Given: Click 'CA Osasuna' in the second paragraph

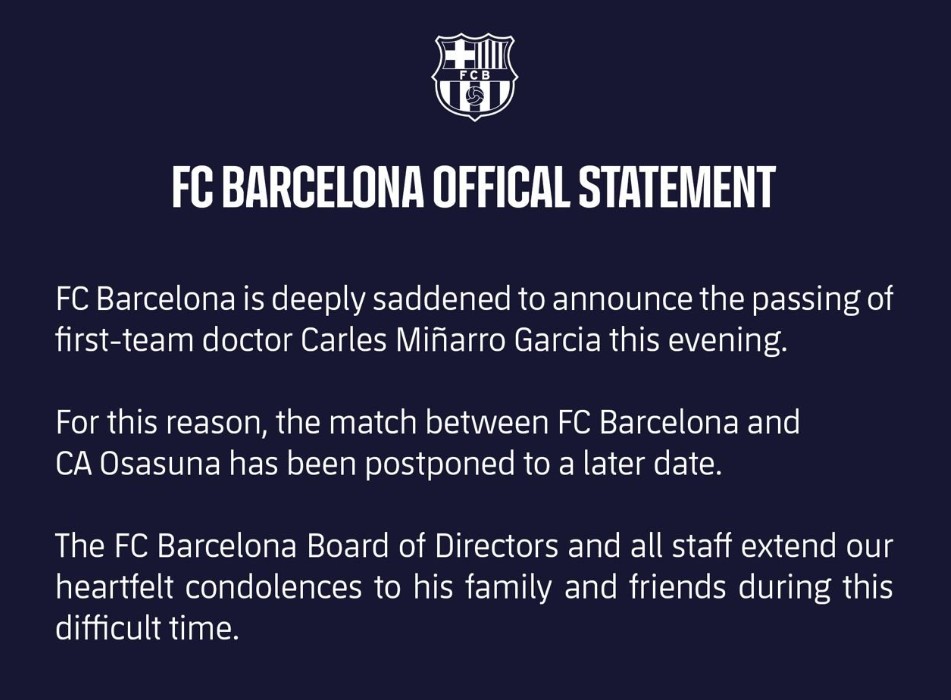Looking at the screenshot, I should pyautogui.click(x=138, y=464).
